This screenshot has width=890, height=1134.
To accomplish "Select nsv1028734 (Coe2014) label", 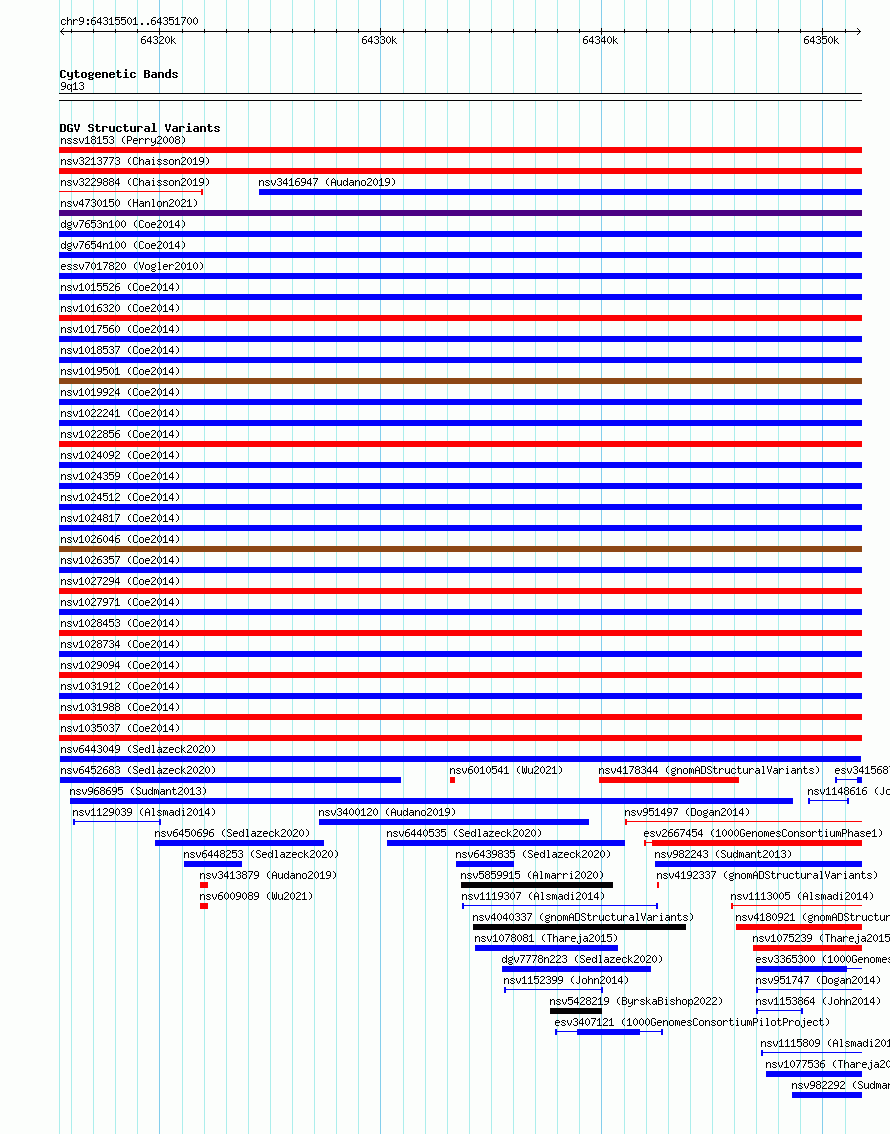I will [x=120, y=644].
